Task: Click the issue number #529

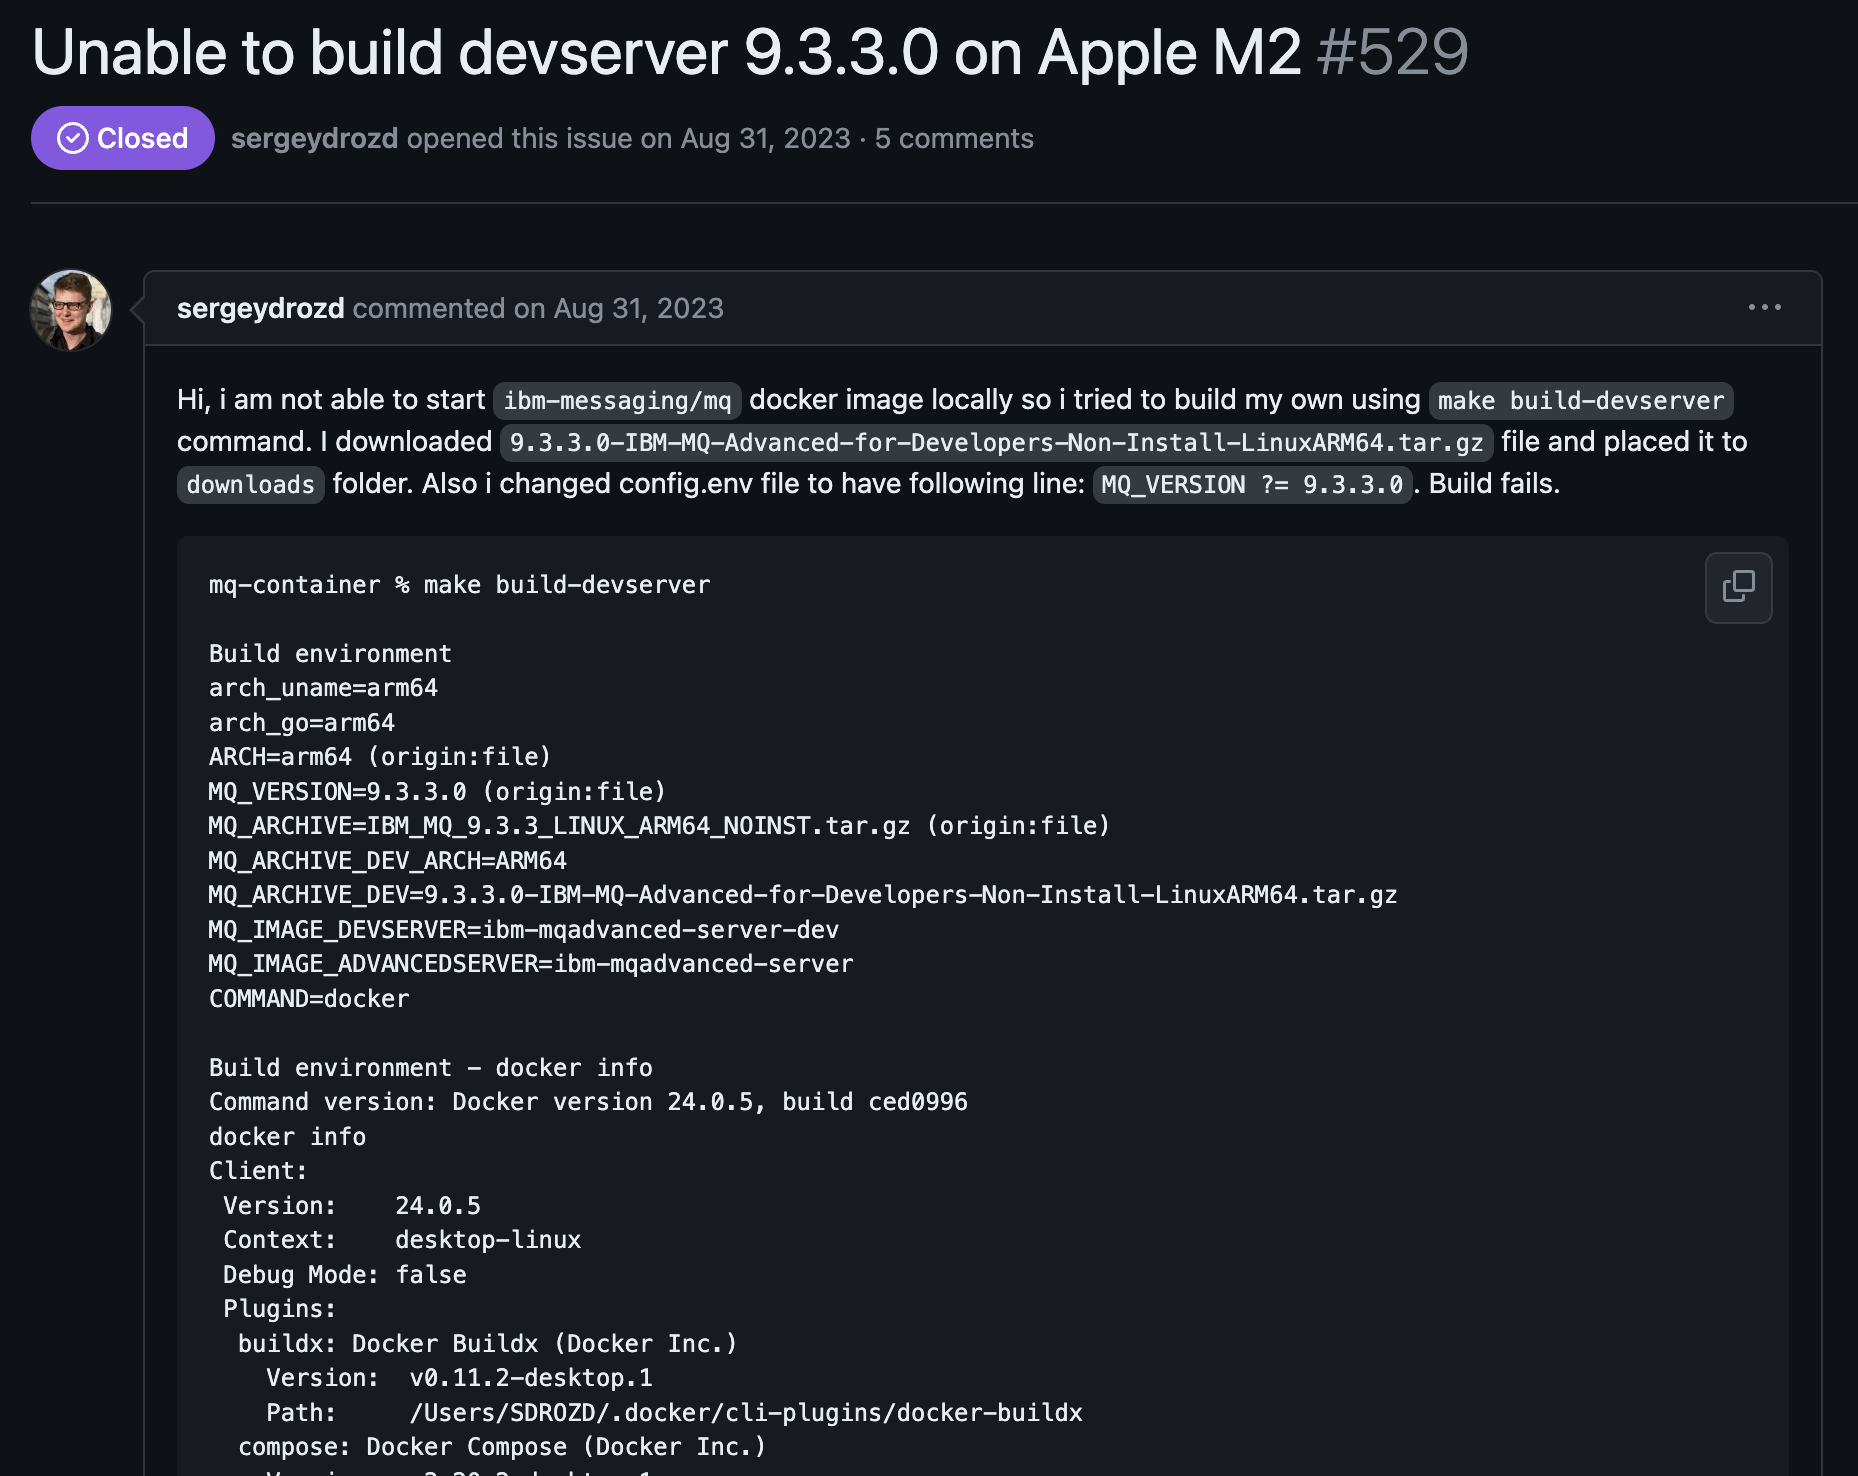Action: [1392, 52]
